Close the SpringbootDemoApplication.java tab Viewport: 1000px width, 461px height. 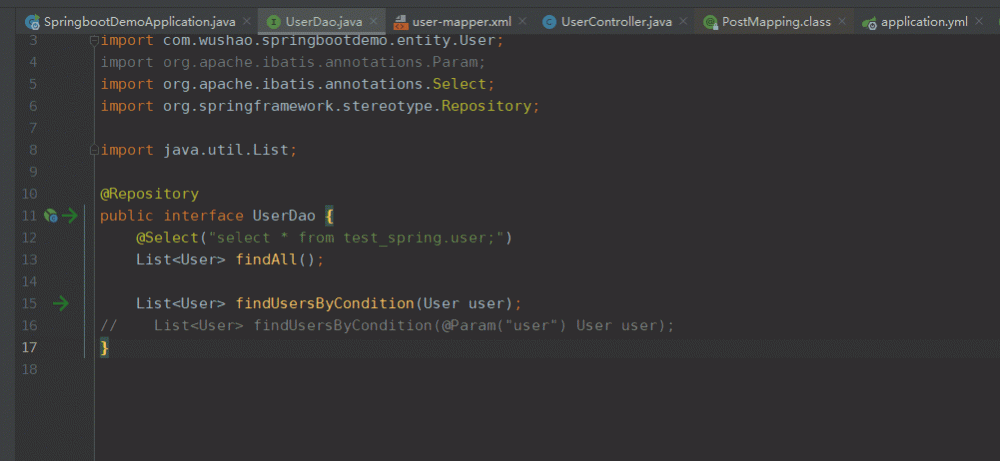pyautogui.click(x=247, y=22)
